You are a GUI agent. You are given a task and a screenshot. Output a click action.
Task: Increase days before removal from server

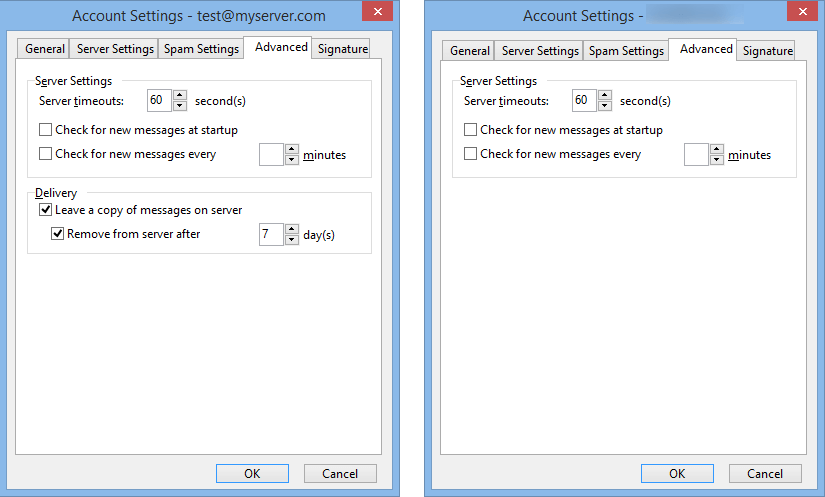pos(292,229)
